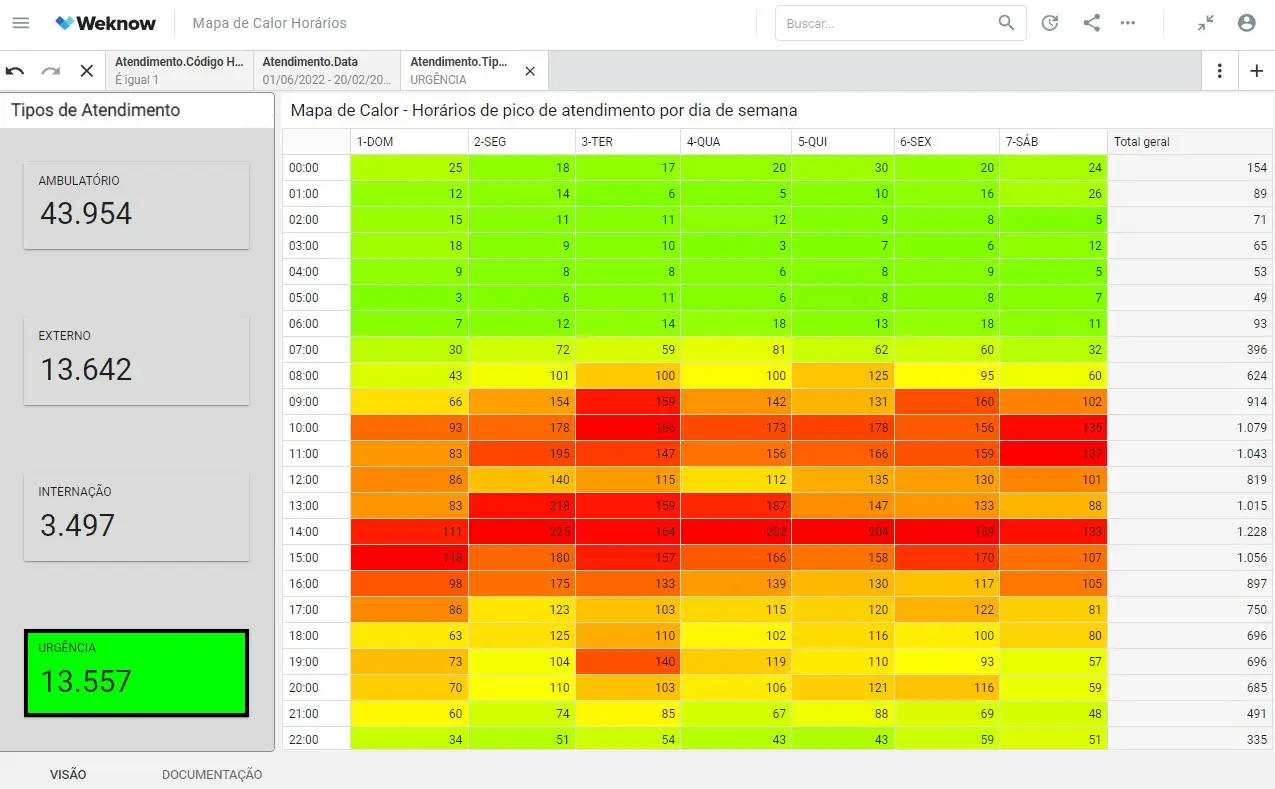Click the 7-SÁB cell 137 at 11:00
The height and width of the screenshot is (789, 1275).
(1053, 454)
